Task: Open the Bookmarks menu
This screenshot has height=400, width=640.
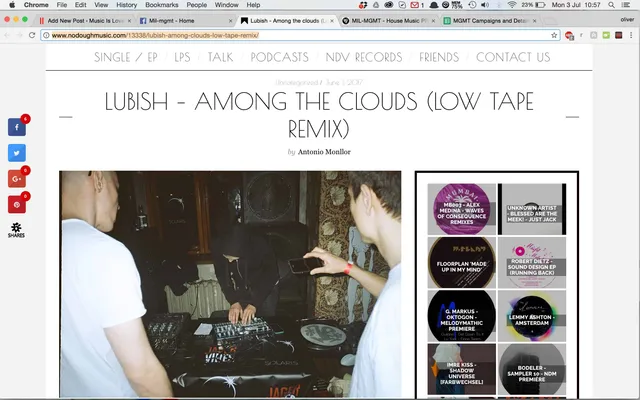Action: click(x=162, y=5)
